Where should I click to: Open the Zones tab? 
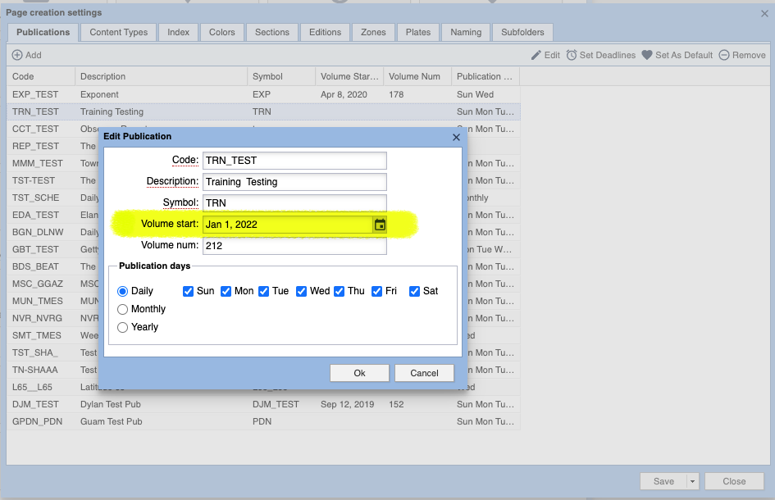(x=373, y=32)
